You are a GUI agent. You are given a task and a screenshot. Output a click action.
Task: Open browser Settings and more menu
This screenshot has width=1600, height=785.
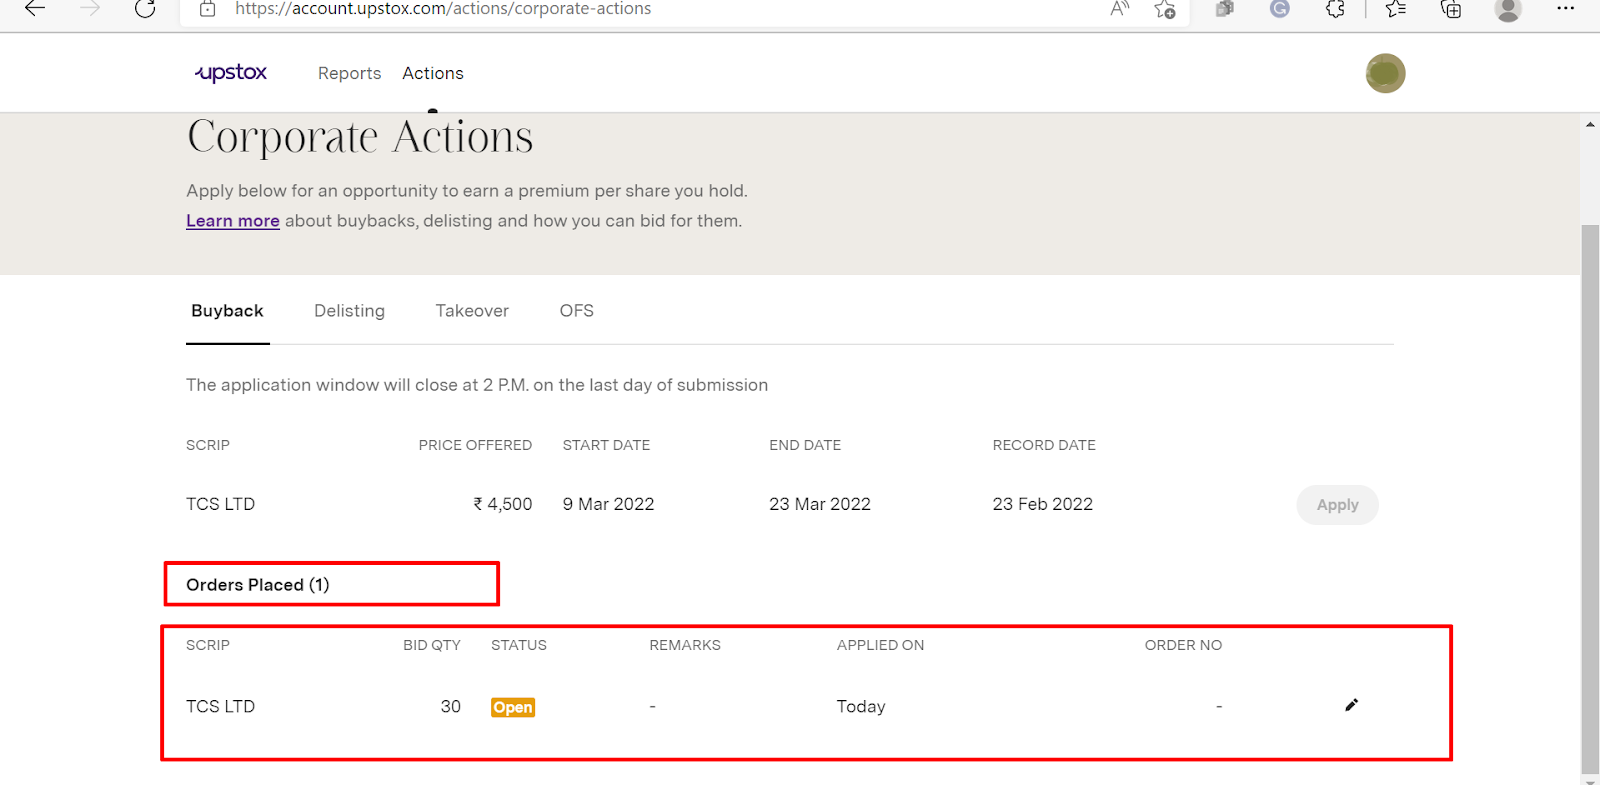click(1565, 9)
